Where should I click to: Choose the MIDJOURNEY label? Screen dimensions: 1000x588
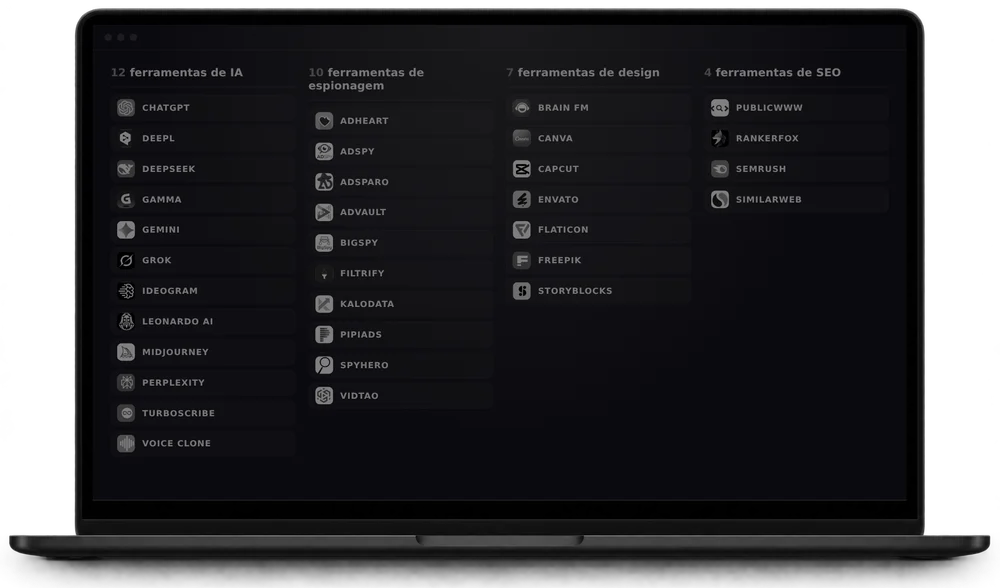[175, 352]
